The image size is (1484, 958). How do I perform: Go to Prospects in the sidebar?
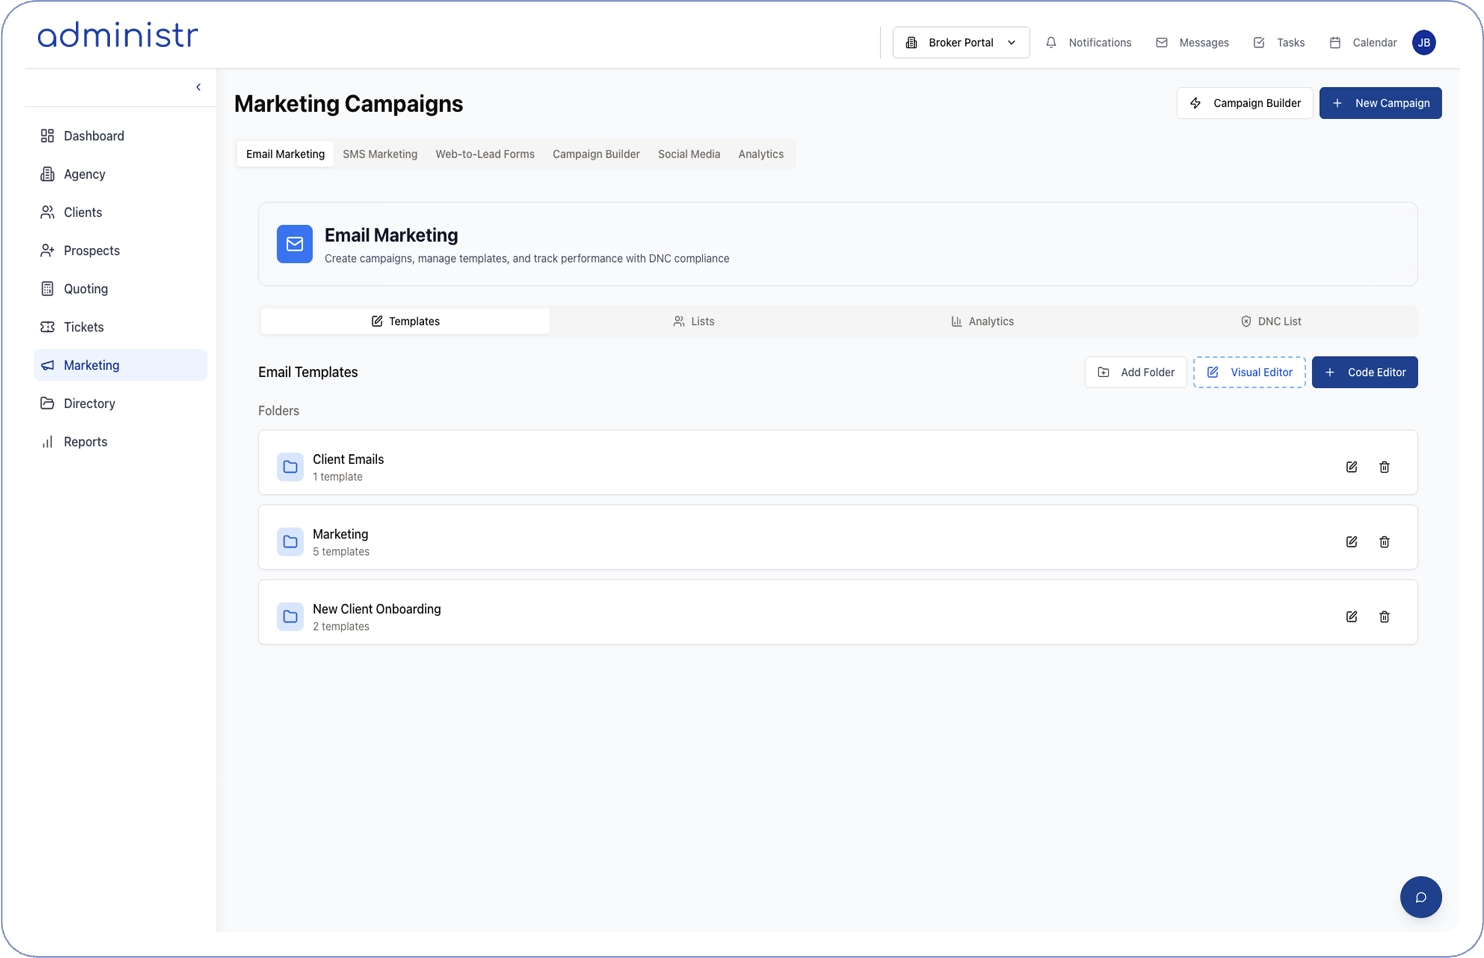pos(92,251)
